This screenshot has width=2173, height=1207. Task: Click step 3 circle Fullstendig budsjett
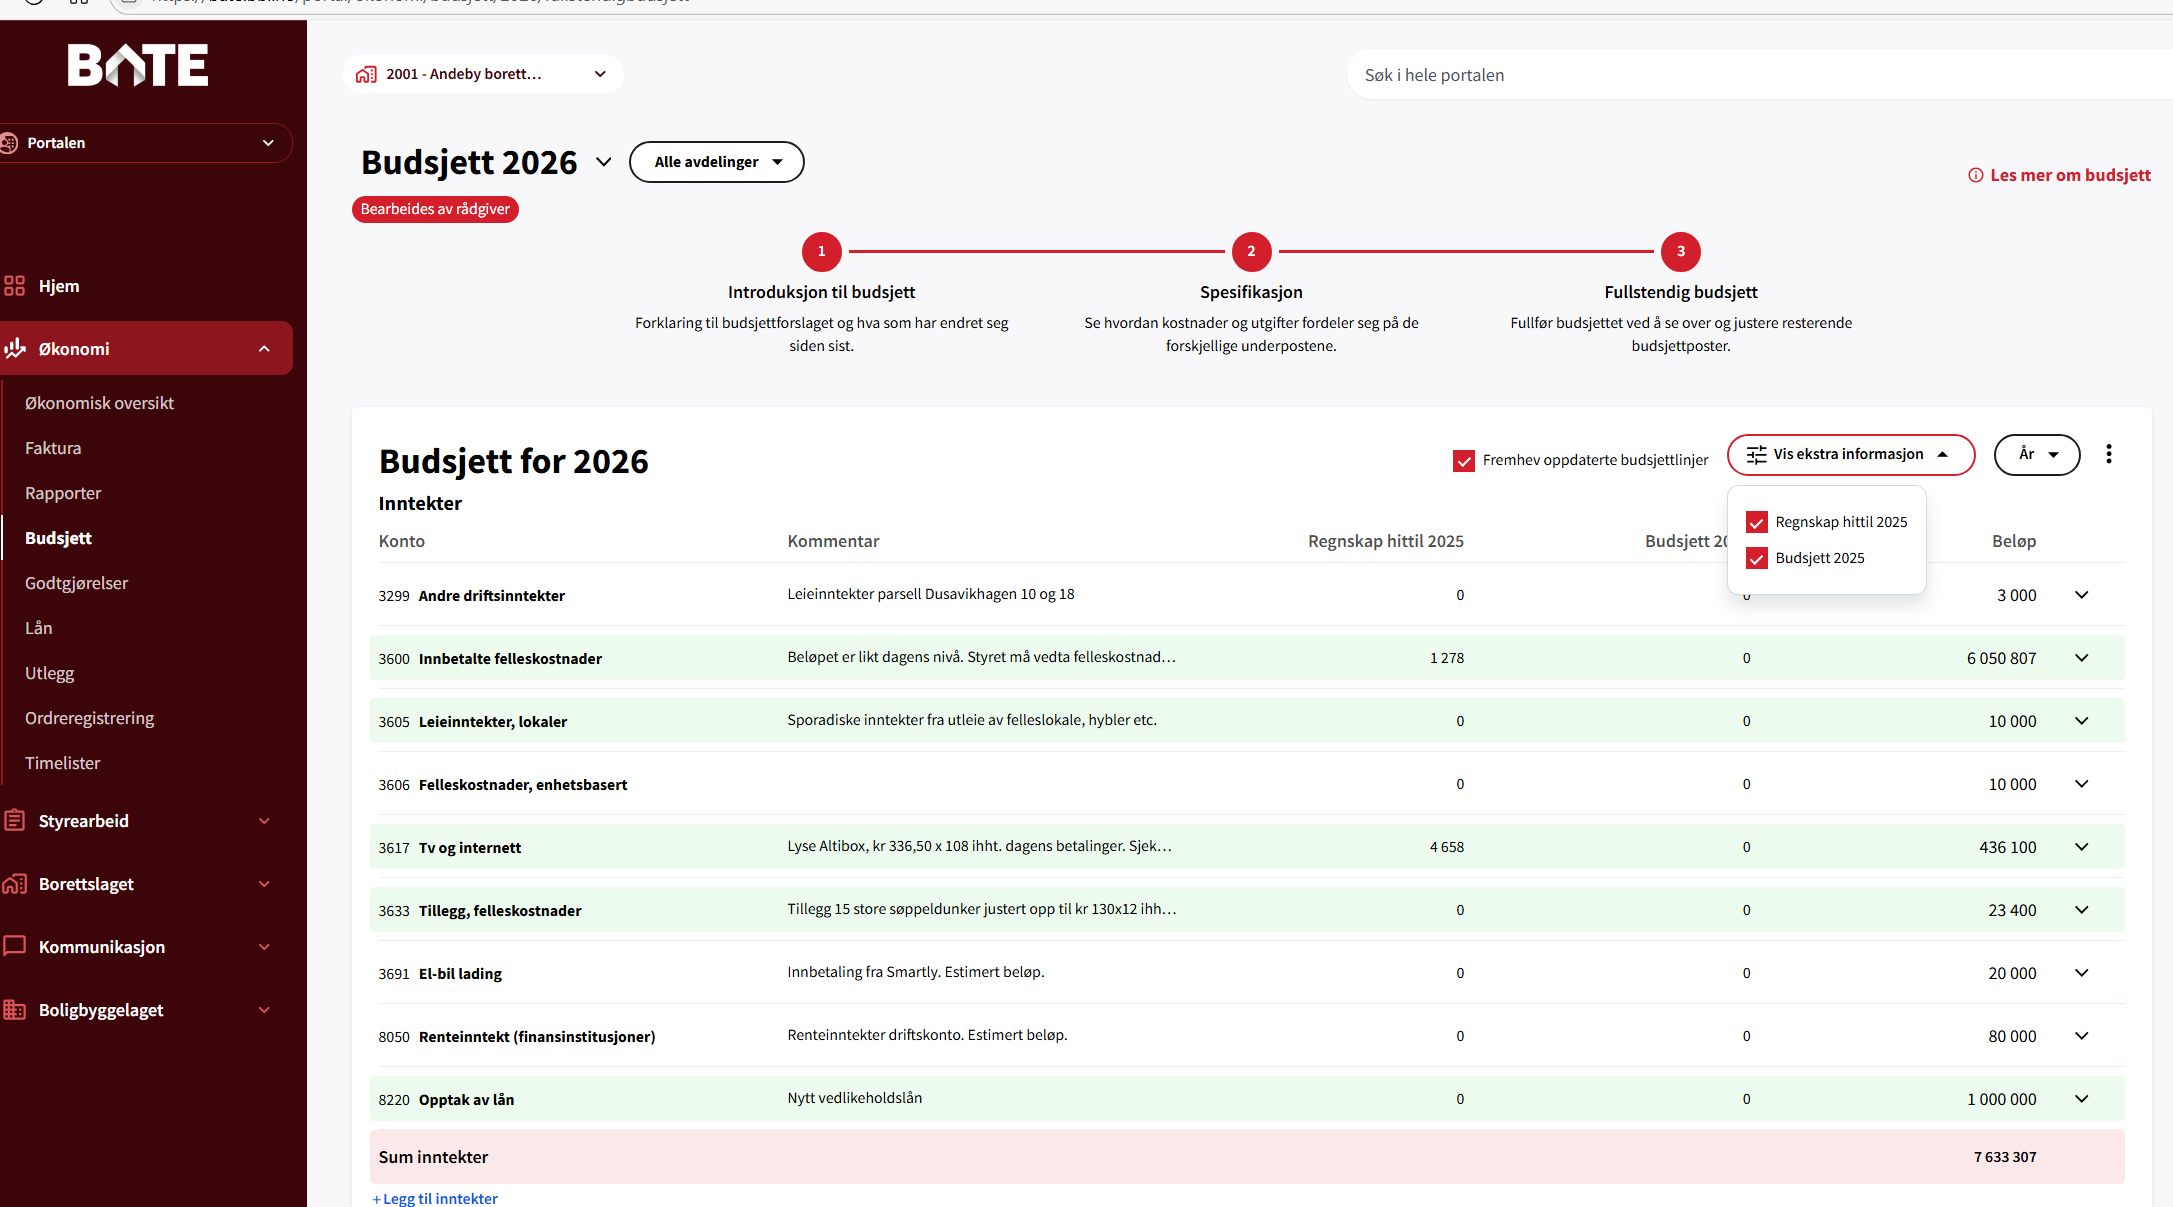tap(1680, 251)
